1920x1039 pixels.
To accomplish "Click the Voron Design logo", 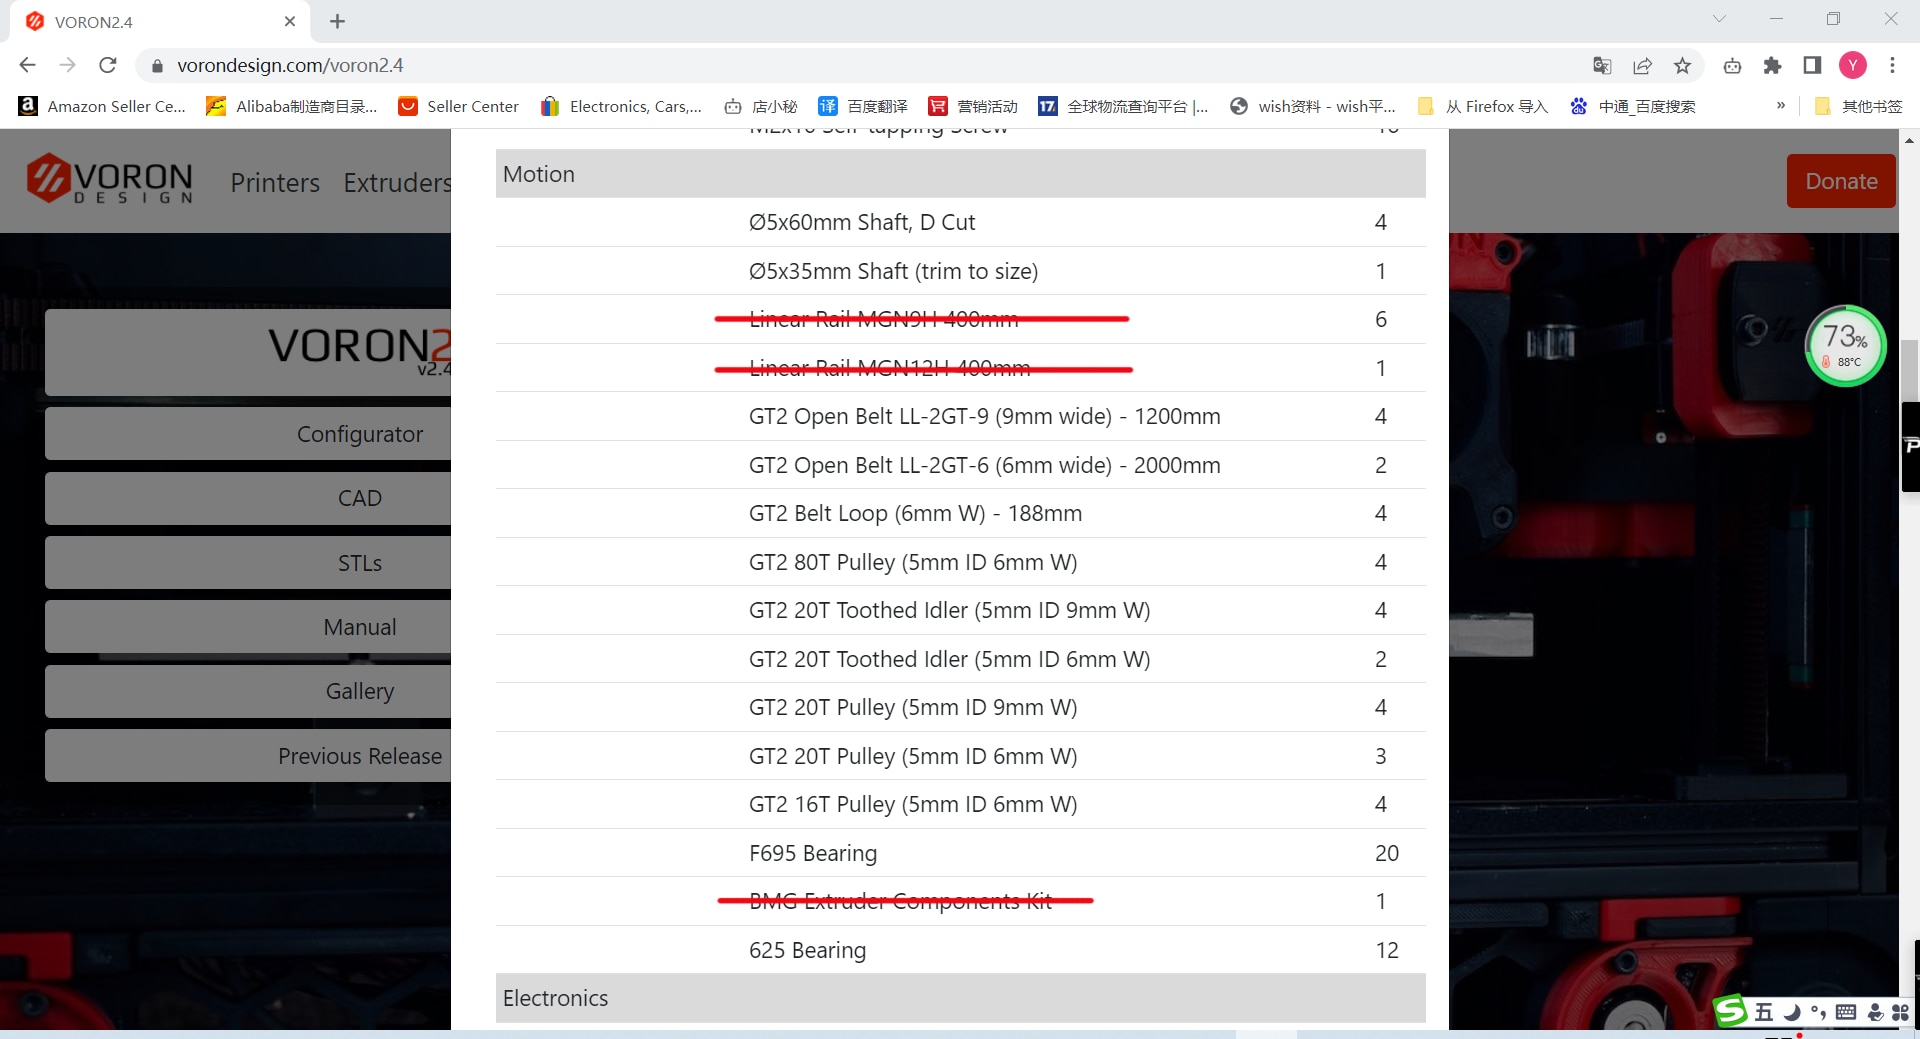I will tap(109, 180).
